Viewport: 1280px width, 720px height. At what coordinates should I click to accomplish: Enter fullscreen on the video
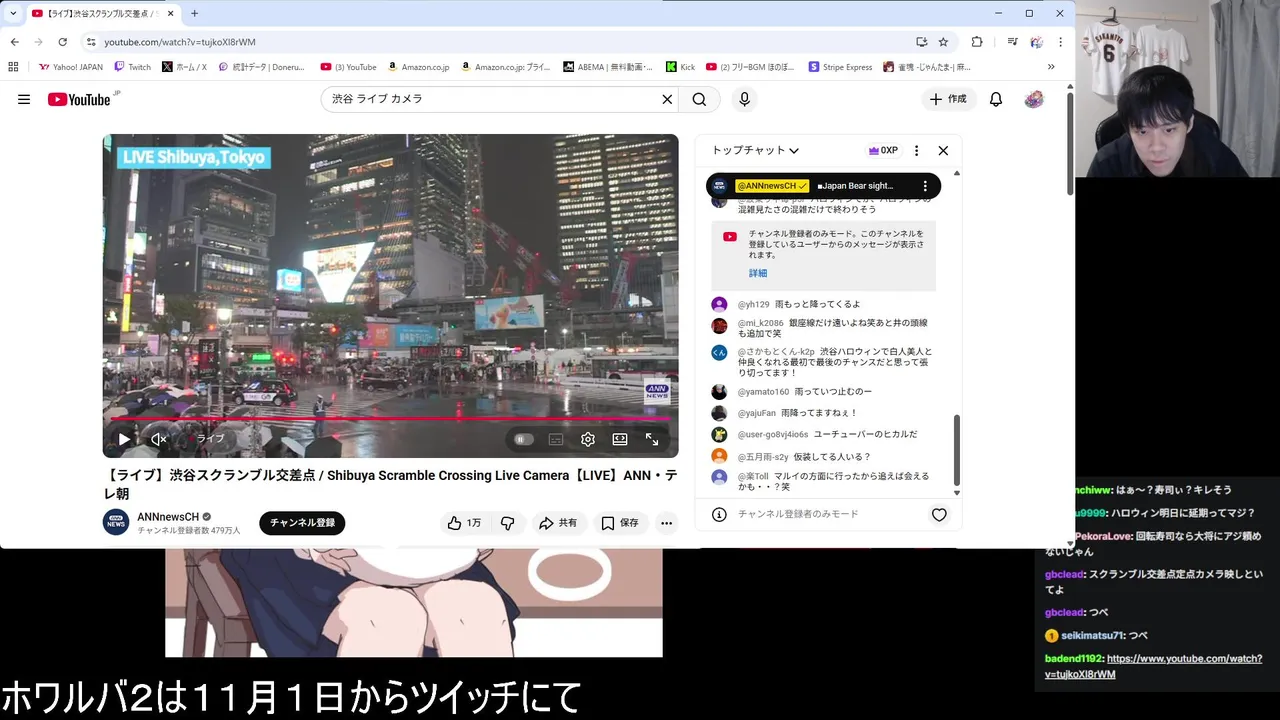652,439
